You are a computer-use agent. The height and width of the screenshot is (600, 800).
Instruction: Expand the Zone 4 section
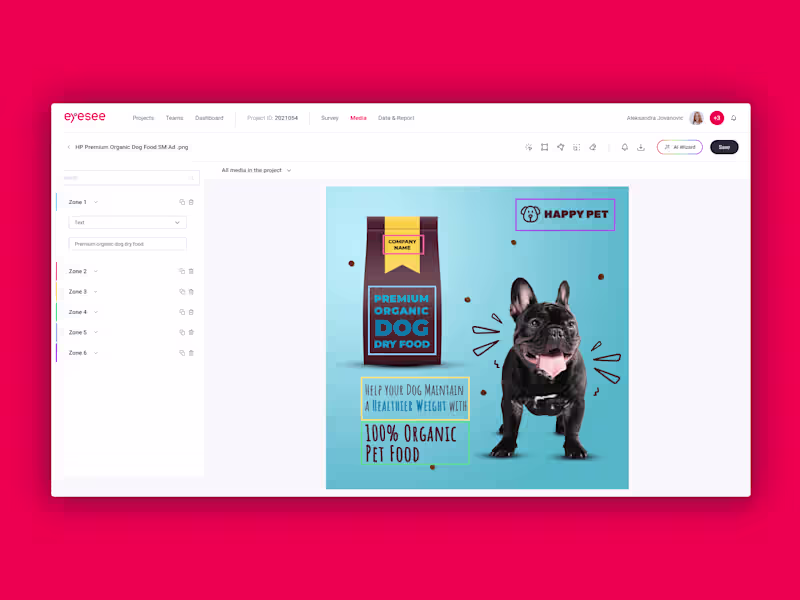pos(96,312)
